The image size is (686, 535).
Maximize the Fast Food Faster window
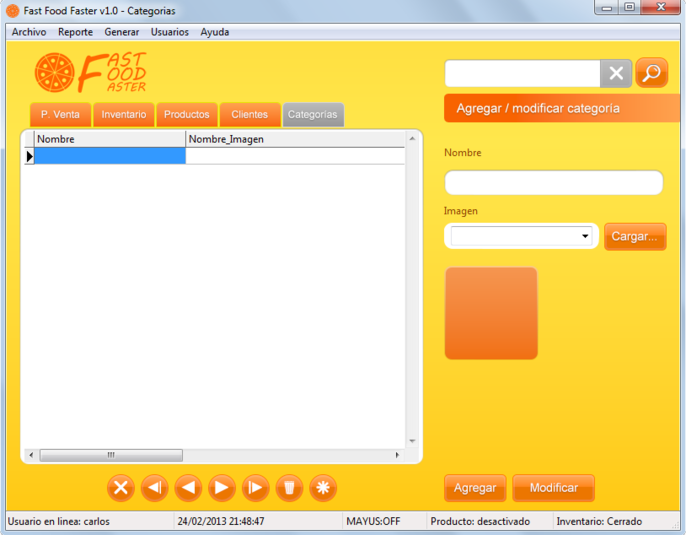click(630, 7)
